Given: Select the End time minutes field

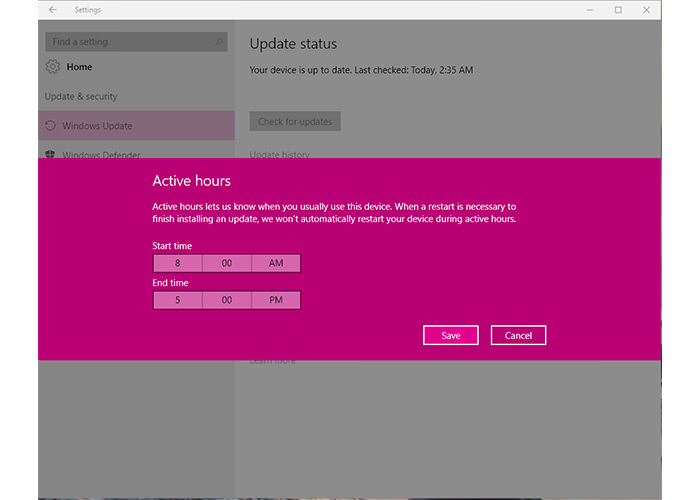Looking at the screenshot, I should coord(226,300).
